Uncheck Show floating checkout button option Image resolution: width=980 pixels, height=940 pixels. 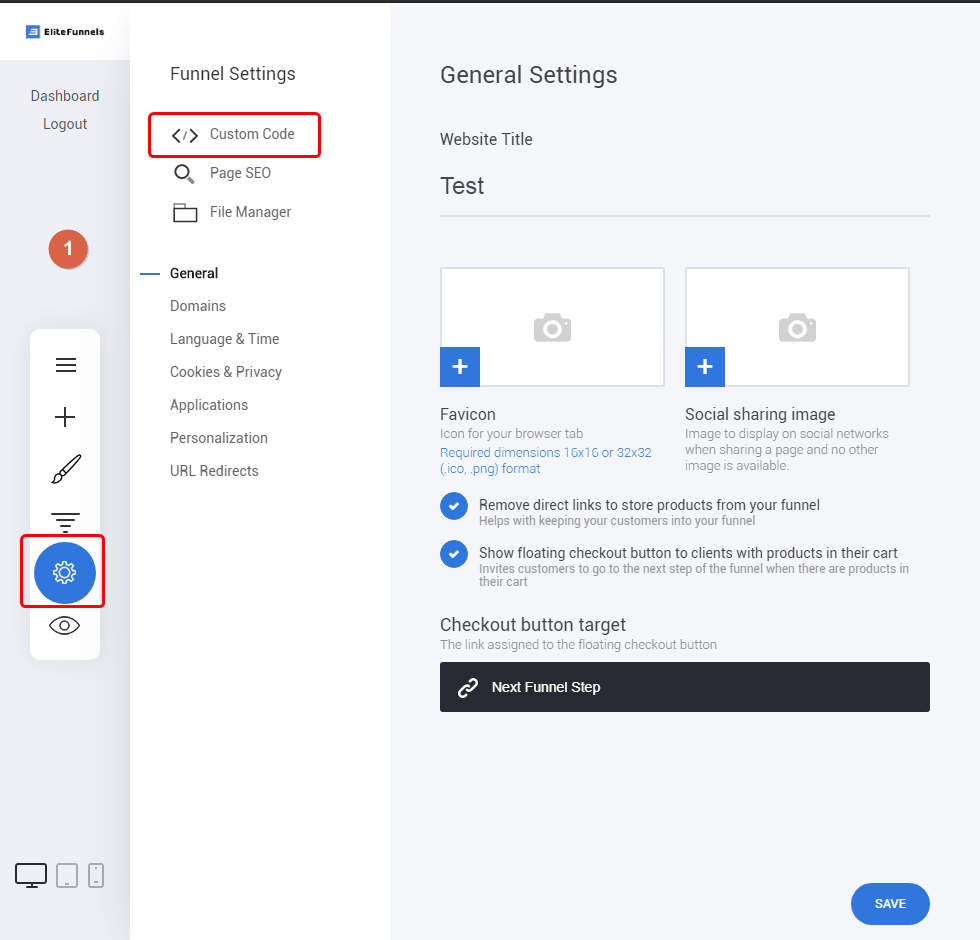(454, 554)
